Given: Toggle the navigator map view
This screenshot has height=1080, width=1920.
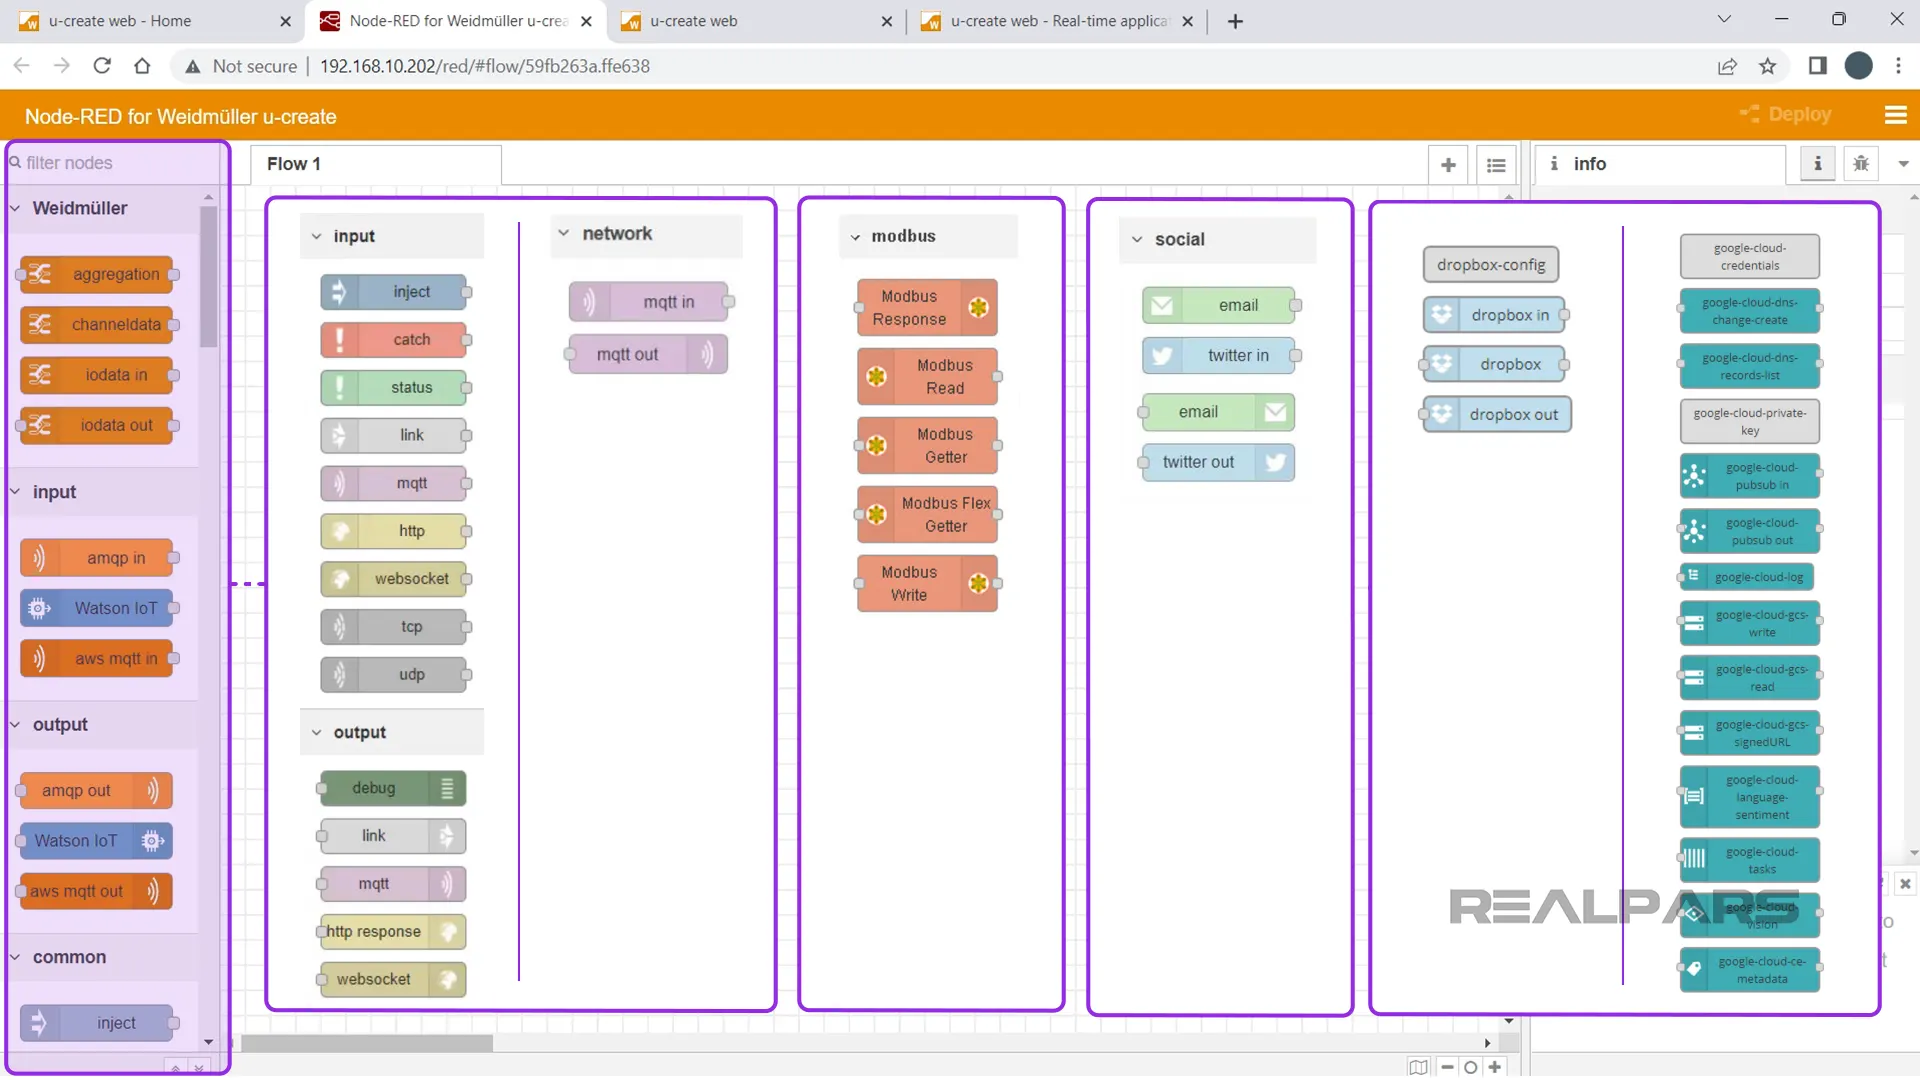Looking at the screenshot, I should (x=1418, y=1067).
